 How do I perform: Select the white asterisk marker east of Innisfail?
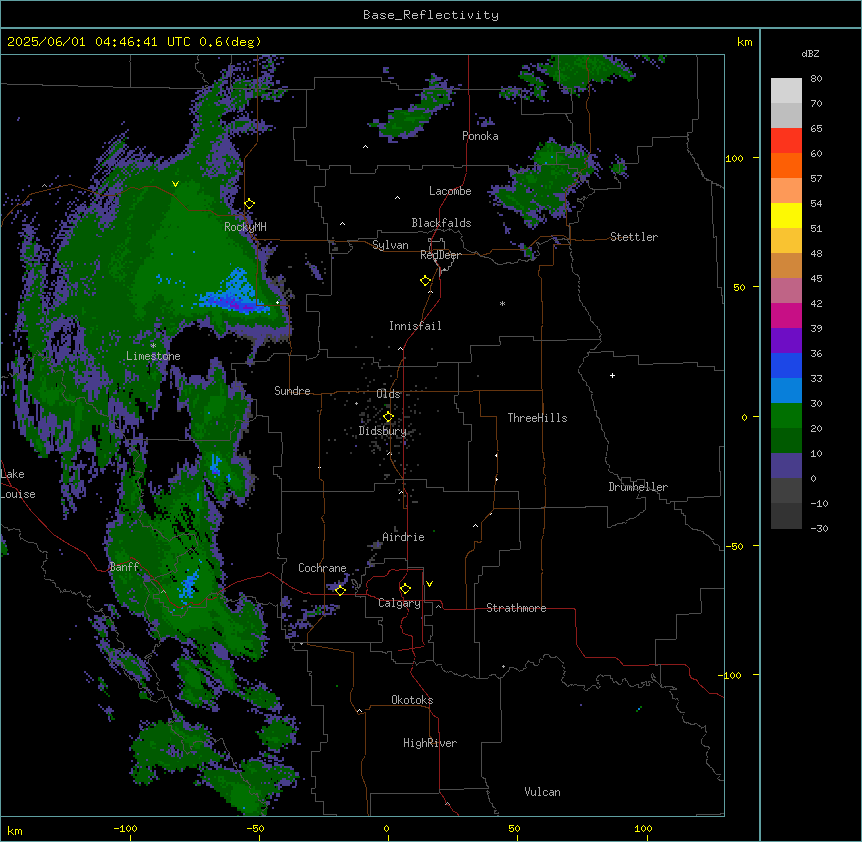click(x=502, y=303)
